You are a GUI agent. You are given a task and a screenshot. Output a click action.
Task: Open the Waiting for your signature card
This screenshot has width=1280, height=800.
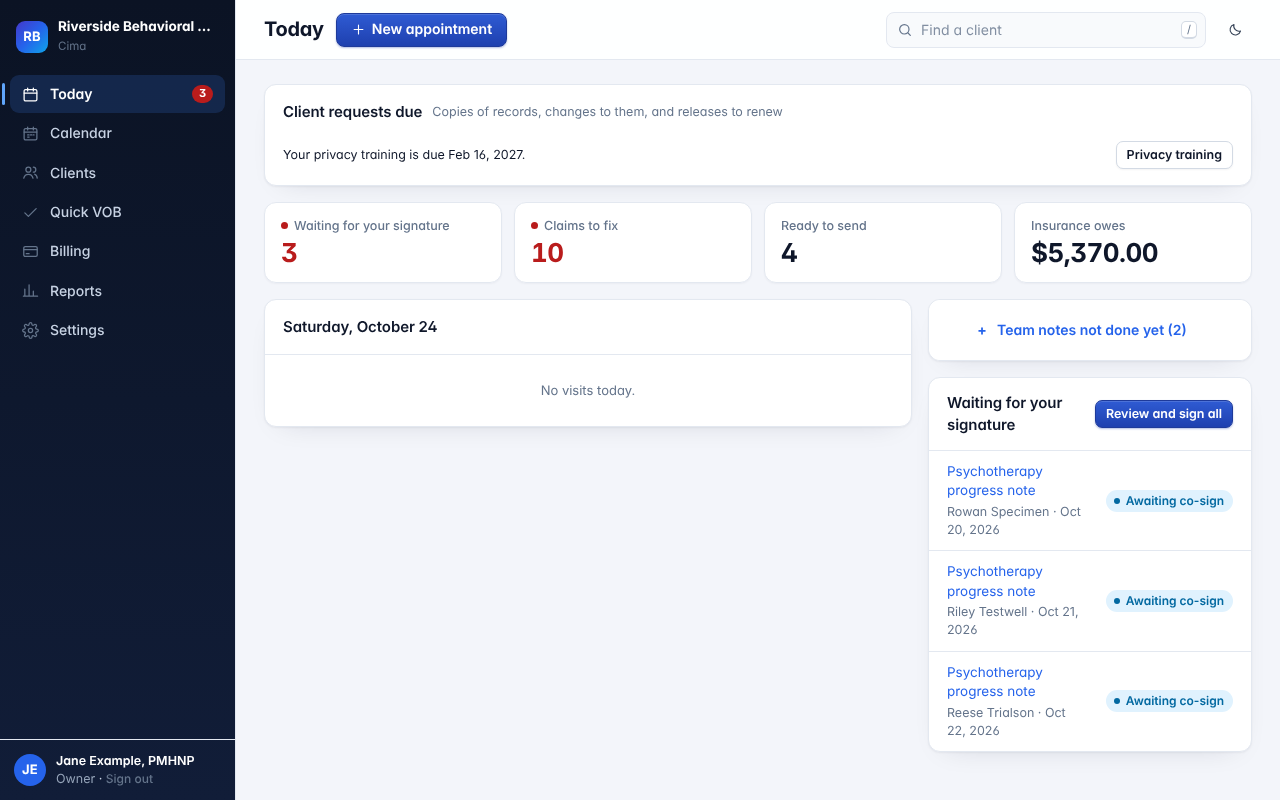pos(383,243)
